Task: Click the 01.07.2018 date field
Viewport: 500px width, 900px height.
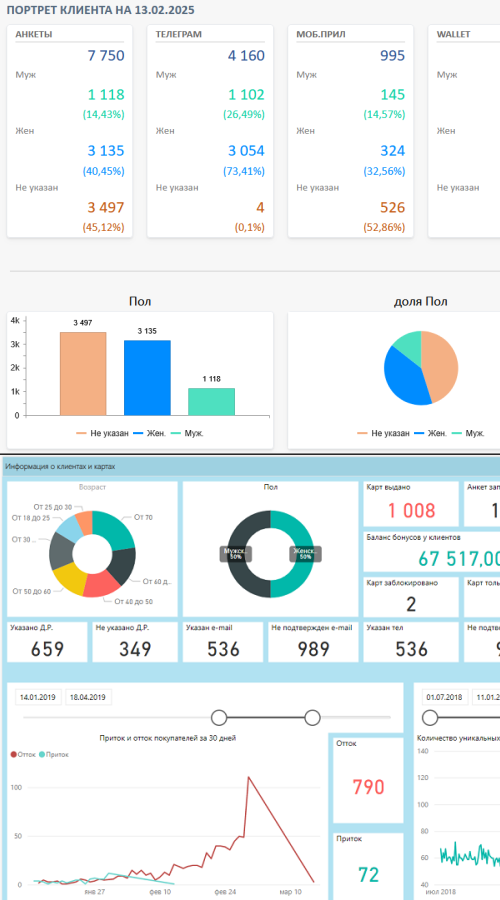Action: pos(445,697)
